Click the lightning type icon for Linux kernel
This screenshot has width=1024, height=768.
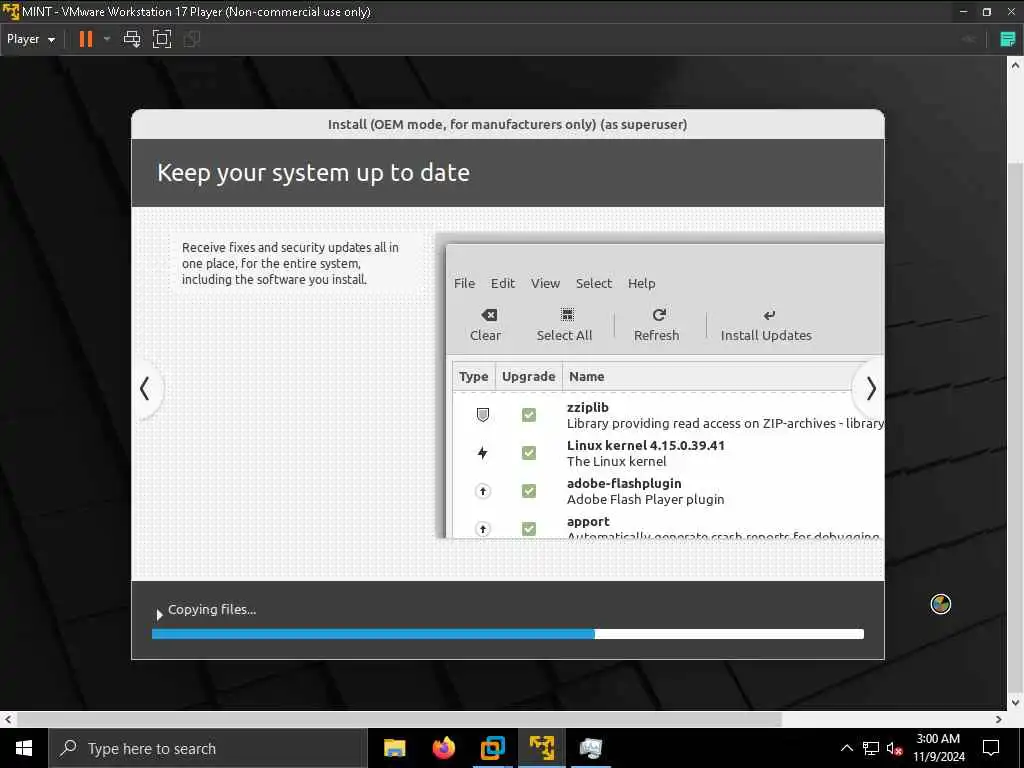(483, 453)
